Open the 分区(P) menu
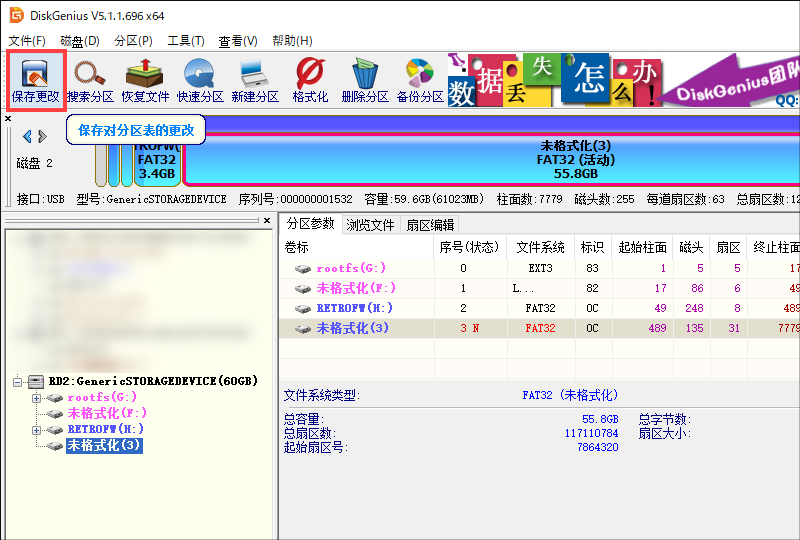Image resolution: width=800 pixels, height=540 pixels. (133, 41)
